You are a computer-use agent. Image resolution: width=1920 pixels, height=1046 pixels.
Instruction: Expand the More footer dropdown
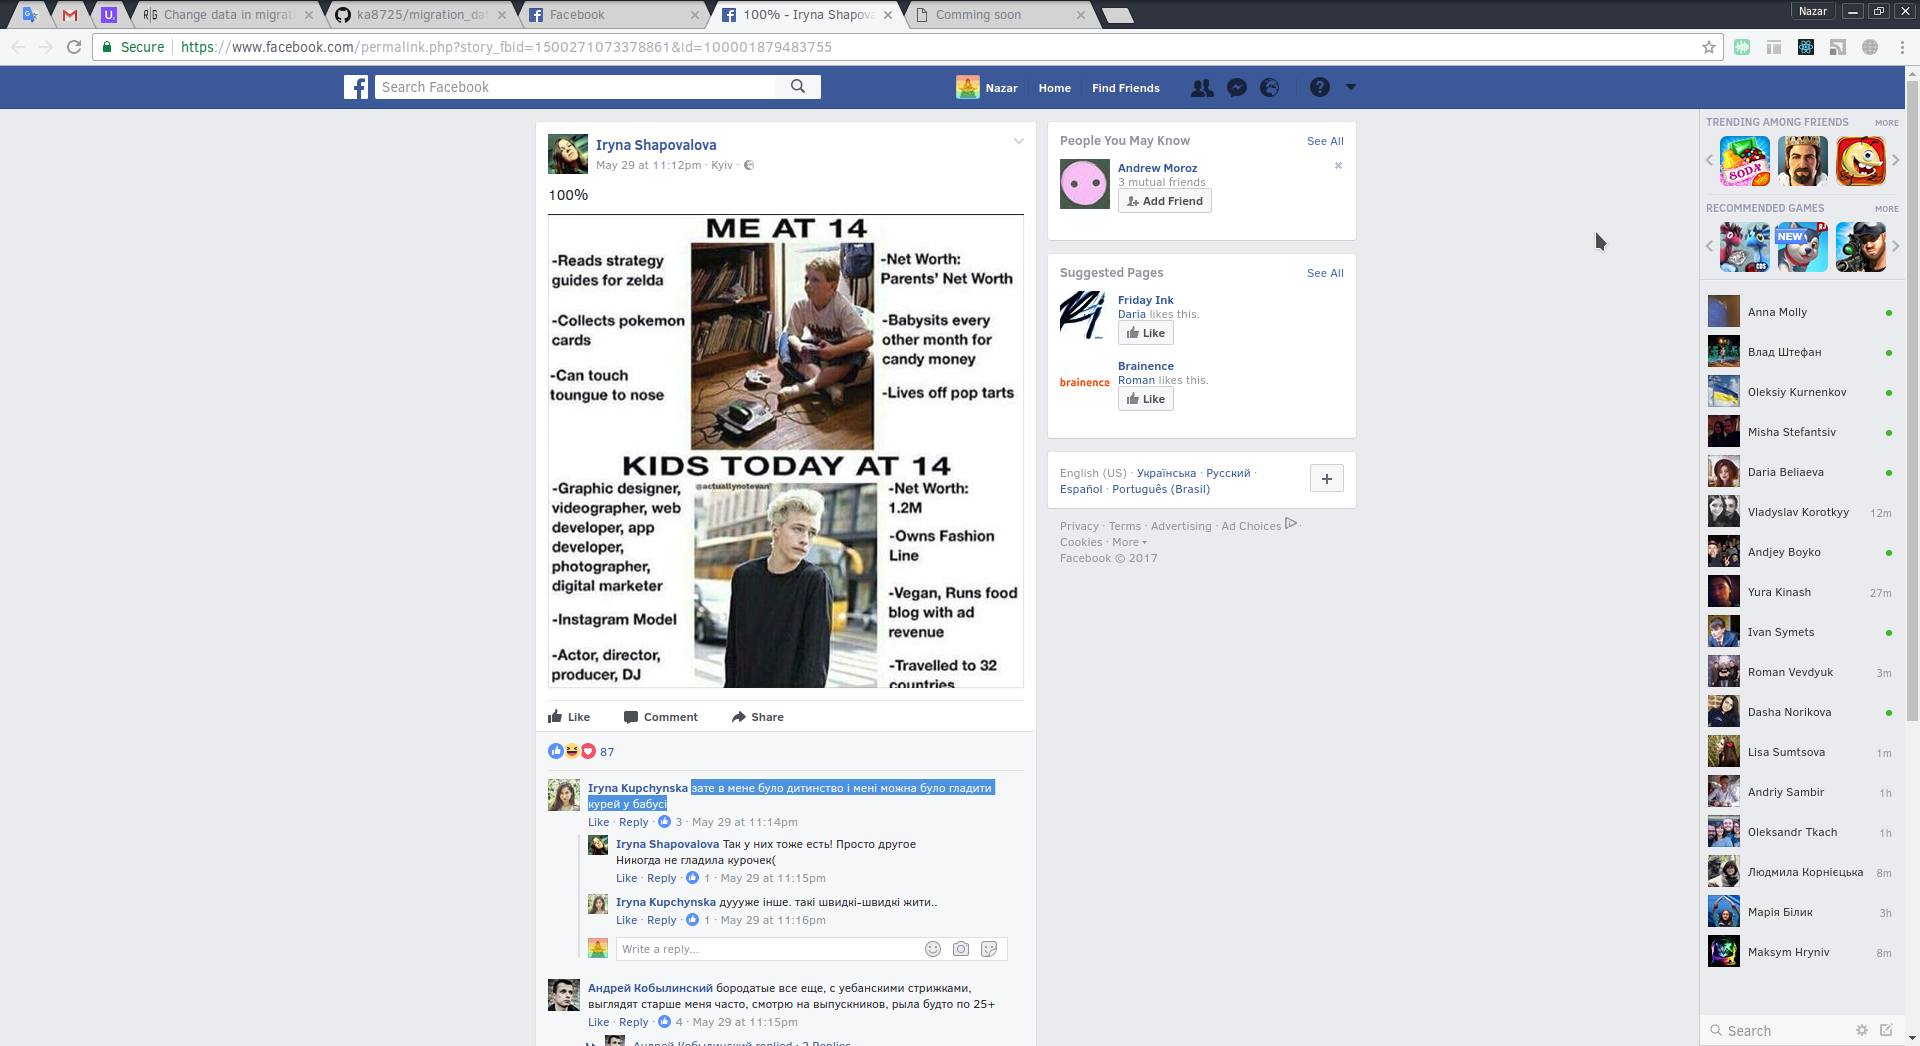[x=1129, y=542]
